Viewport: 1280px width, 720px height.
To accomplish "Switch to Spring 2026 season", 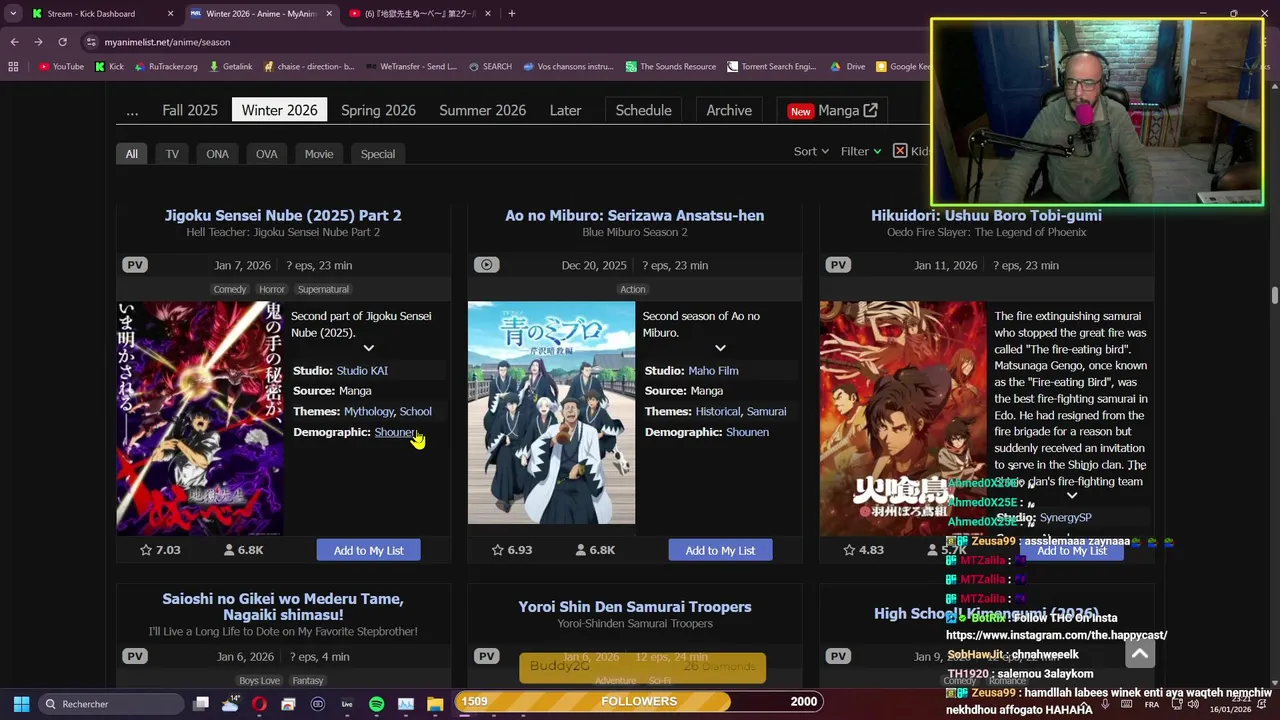I will [x=378, y=110].
